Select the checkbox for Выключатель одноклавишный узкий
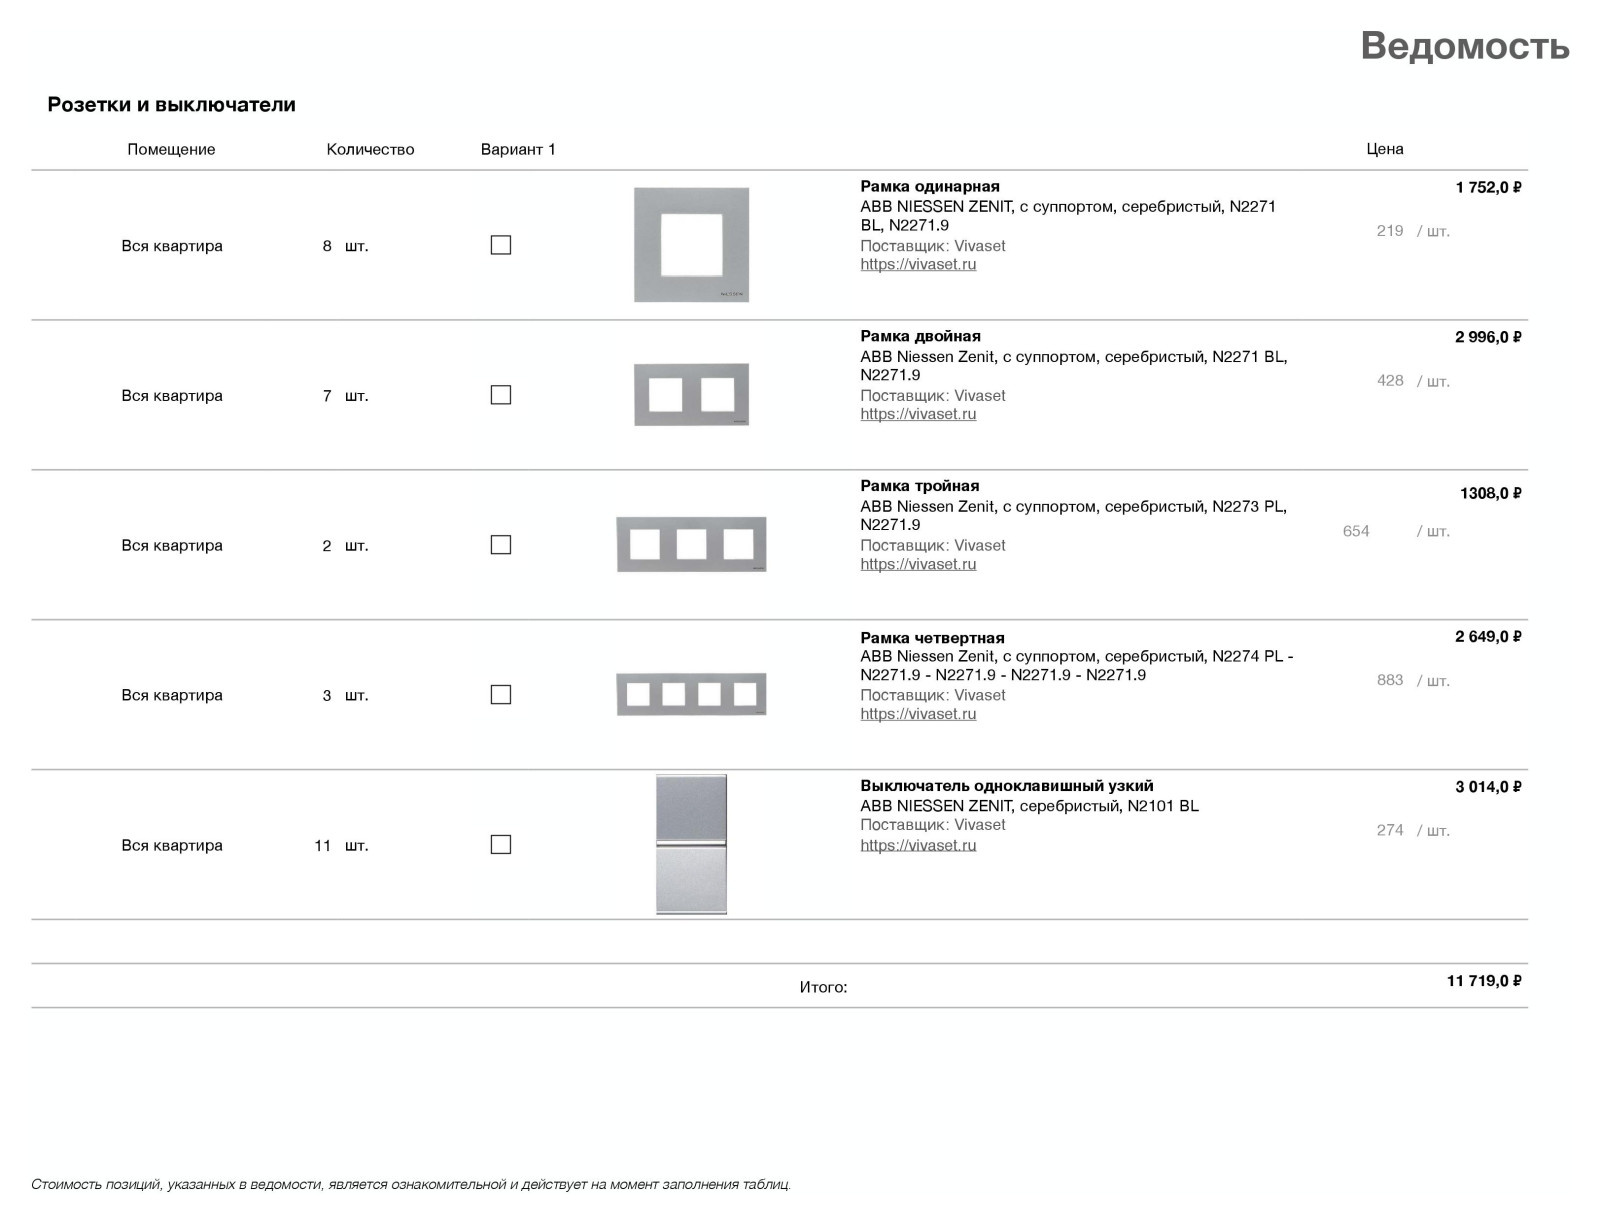This screenshot has width=1600, height=1224. 501,845
